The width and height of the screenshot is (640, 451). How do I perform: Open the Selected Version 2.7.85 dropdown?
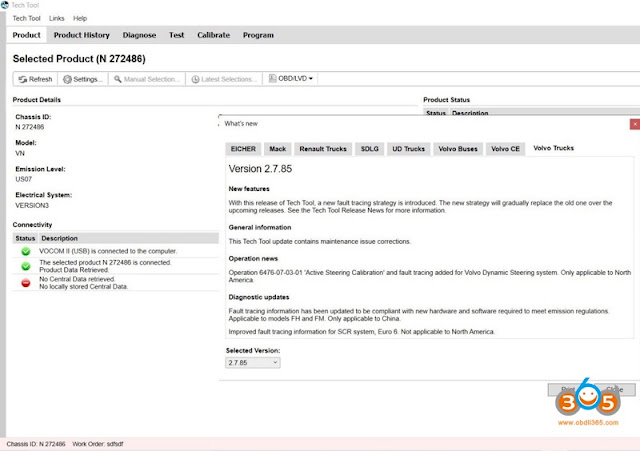[x=253, y=362]
